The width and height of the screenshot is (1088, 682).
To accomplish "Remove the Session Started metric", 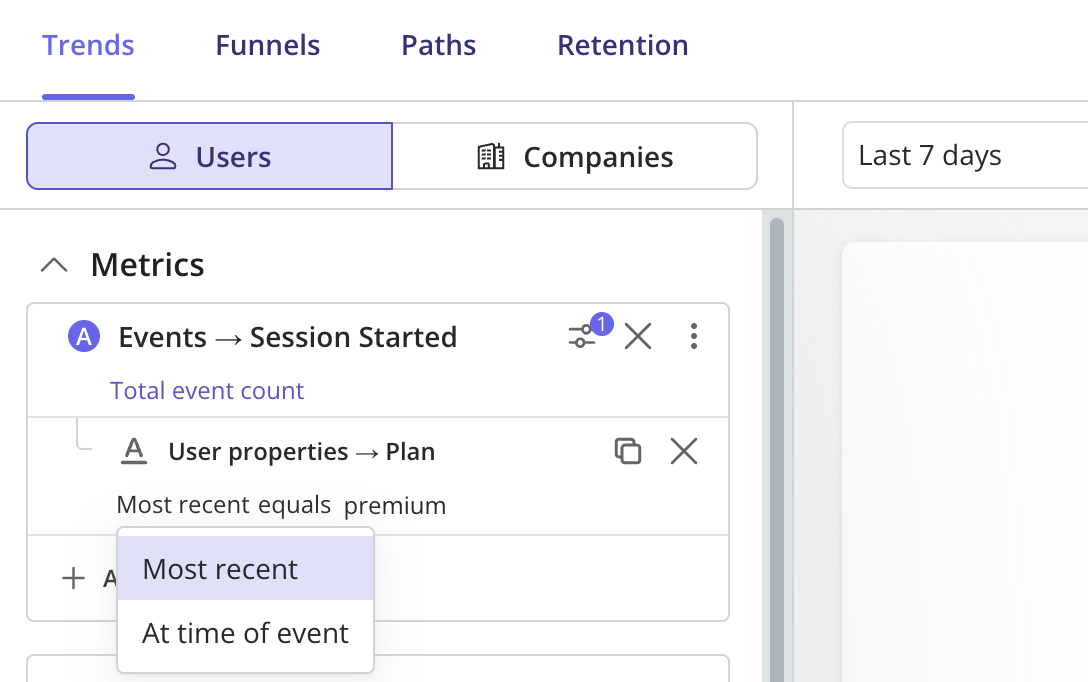I will (x=638, y=337).
